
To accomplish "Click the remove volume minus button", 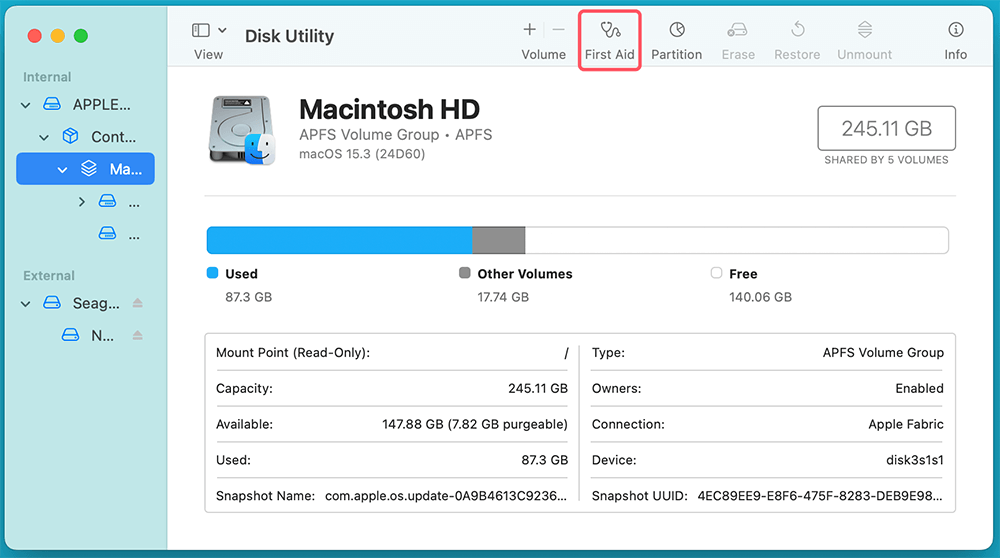I will [558, 30].
